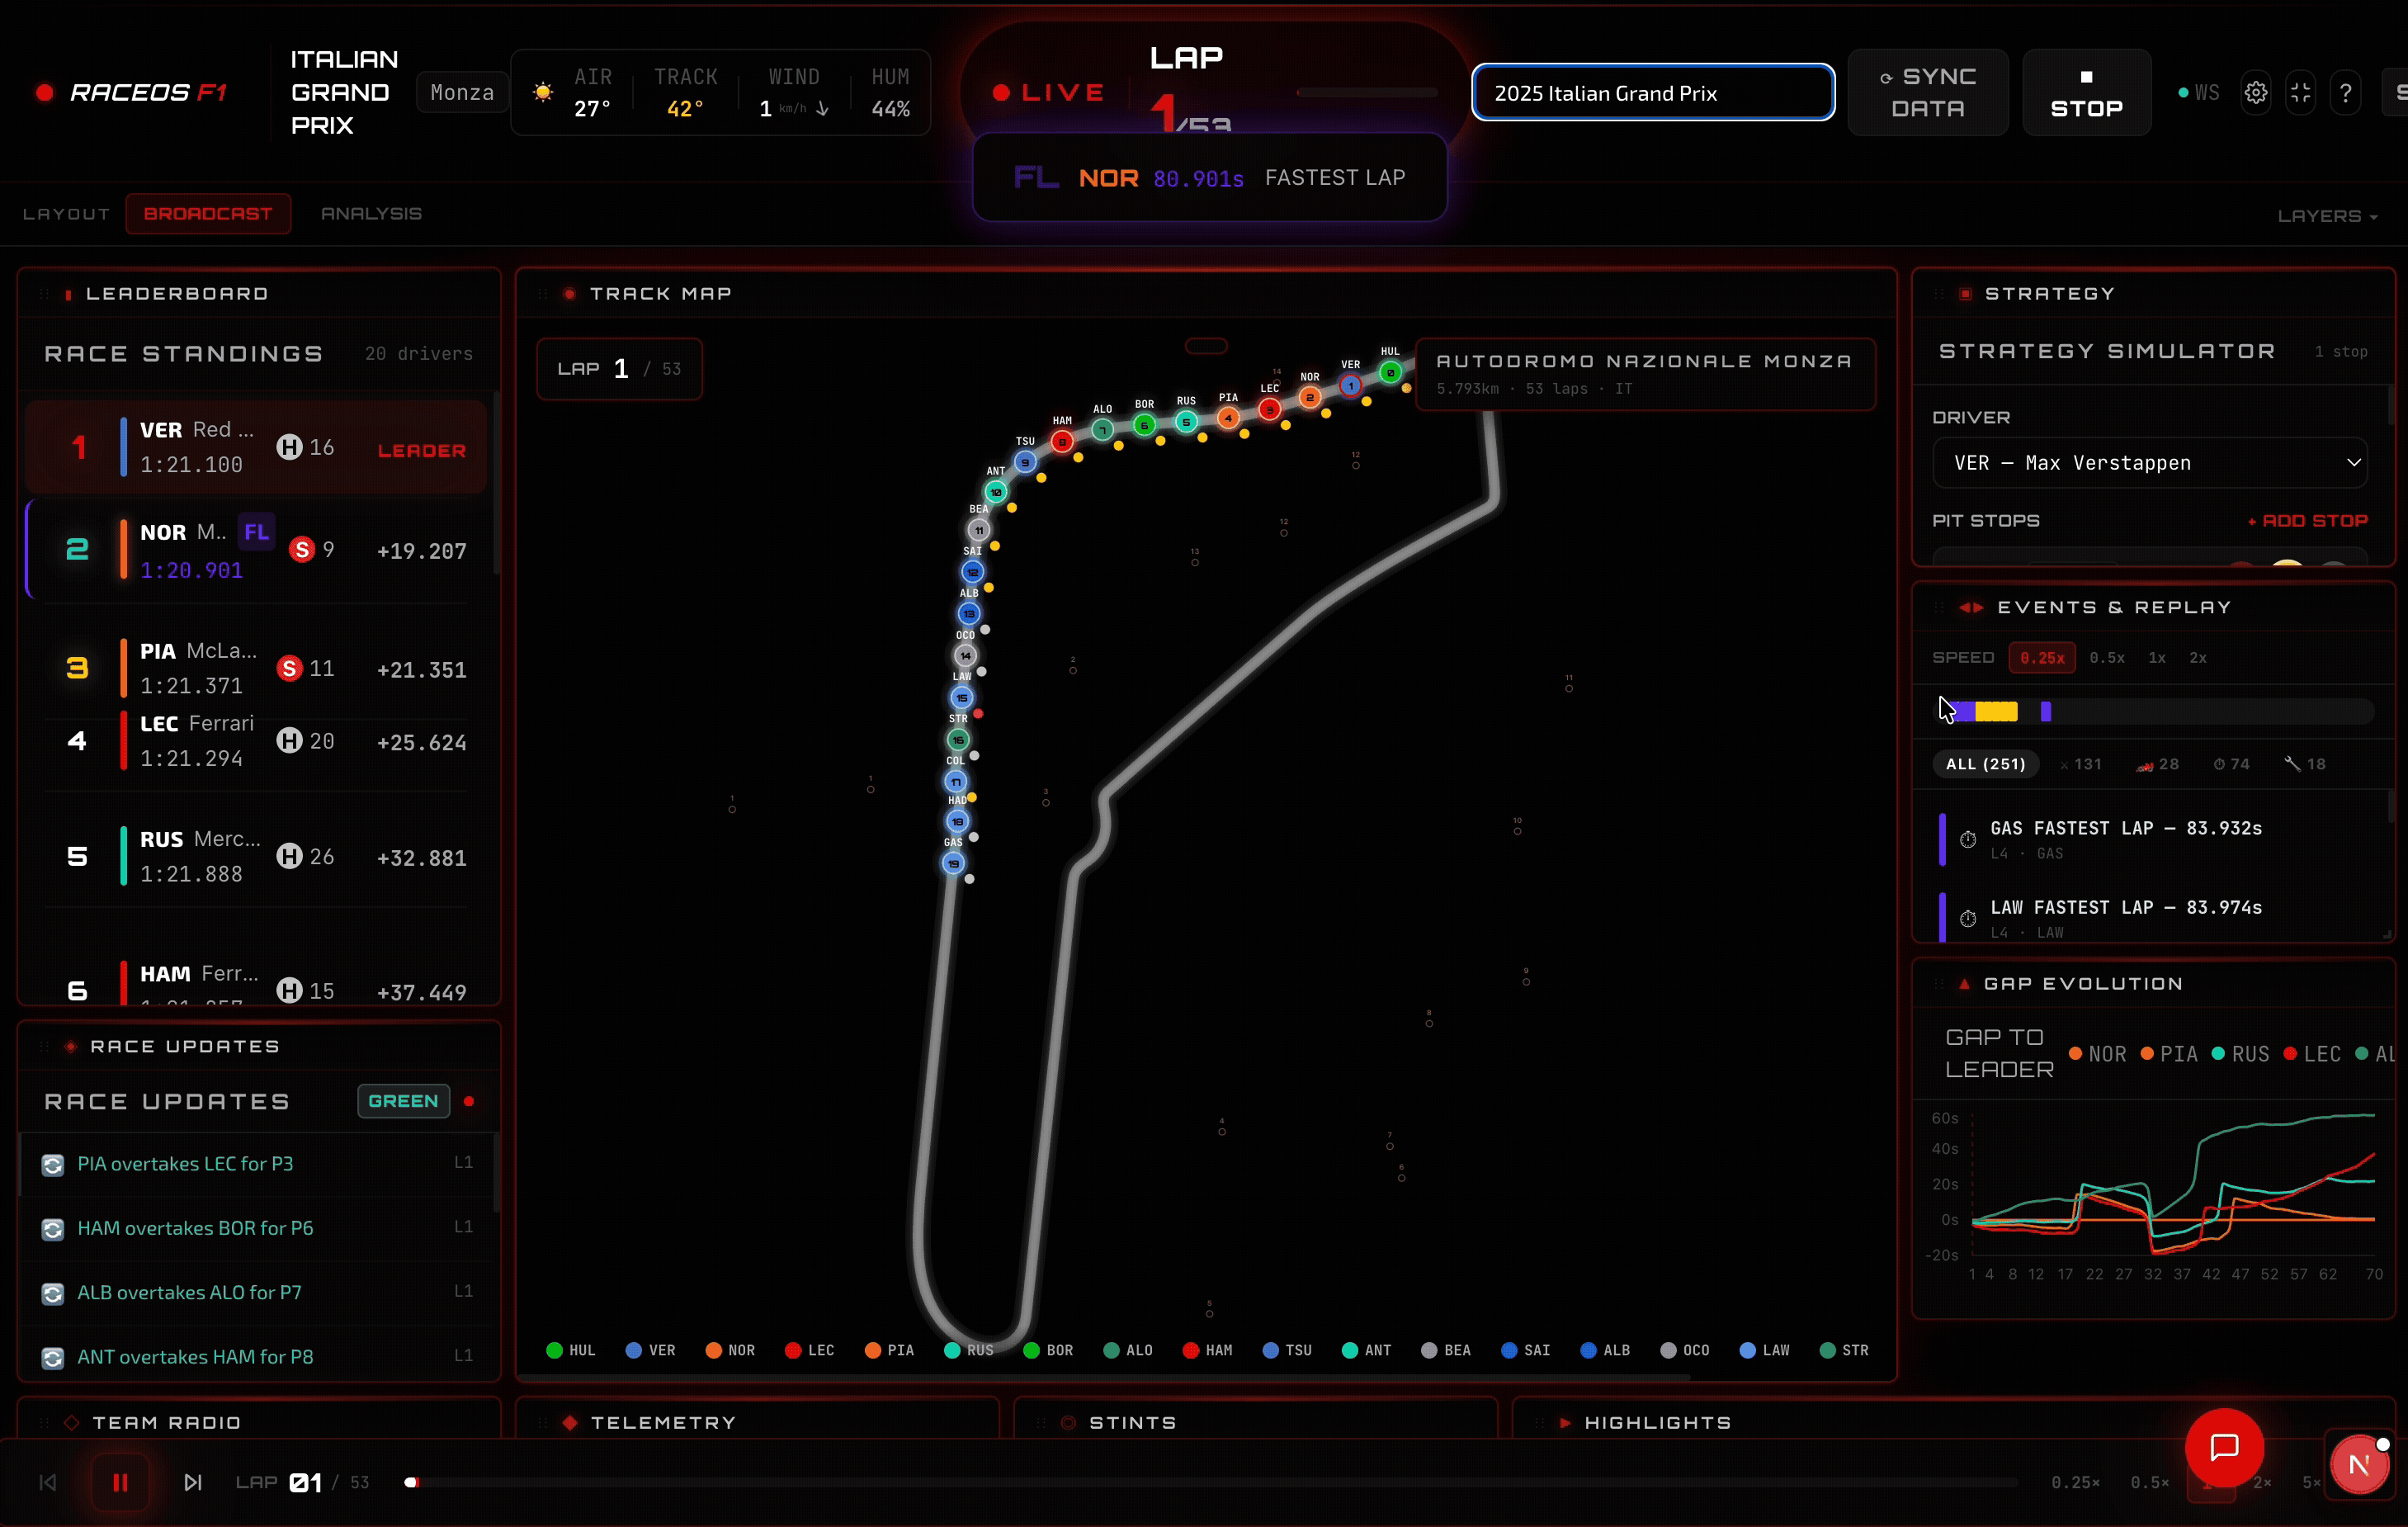Set replay speed to 0.25x in Events panel
Viewport: 2408px width, 1527px height.
(2042, 658)
